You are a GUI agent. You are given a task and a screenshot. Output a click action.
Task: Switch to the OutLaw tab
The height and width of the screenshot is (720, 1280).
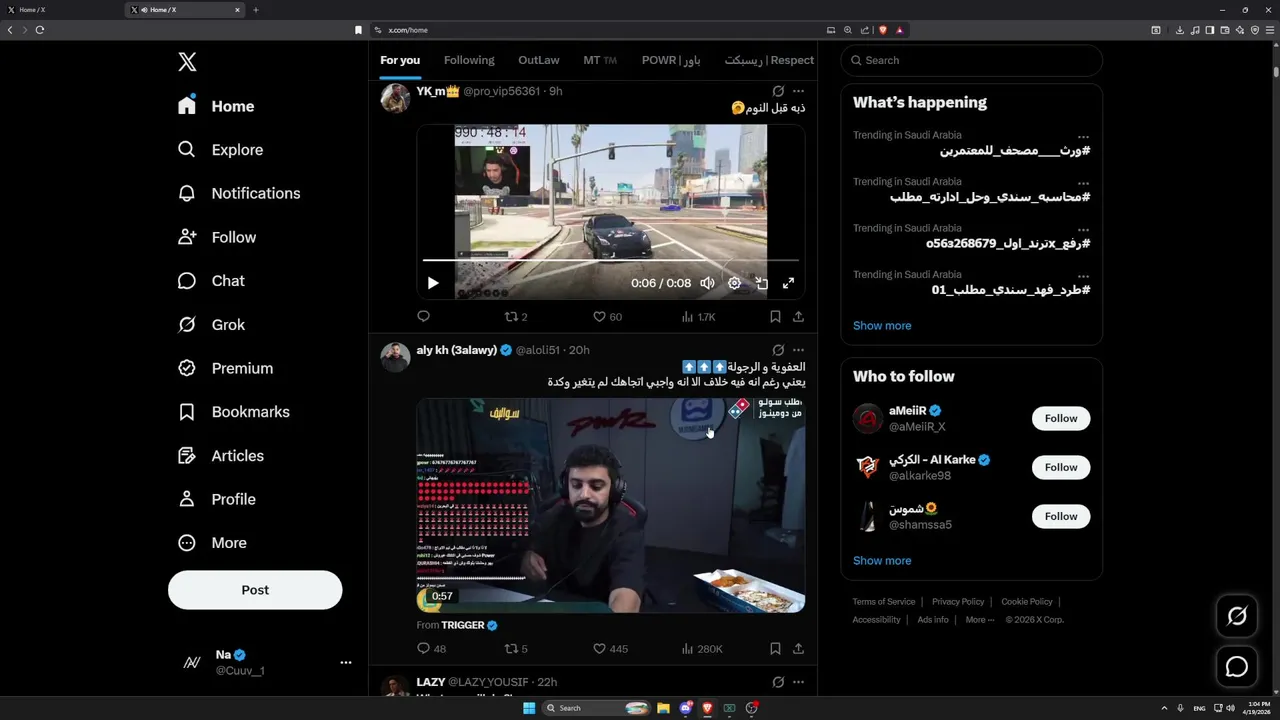(539, 60)
